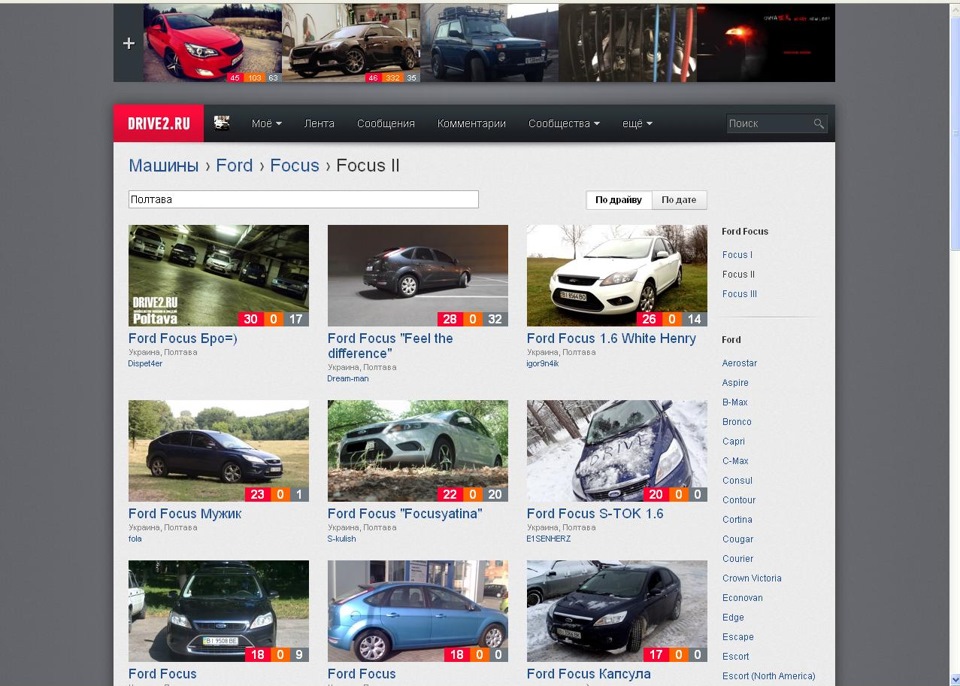Open Bronco in Ford model list

(x=737, y=422)
